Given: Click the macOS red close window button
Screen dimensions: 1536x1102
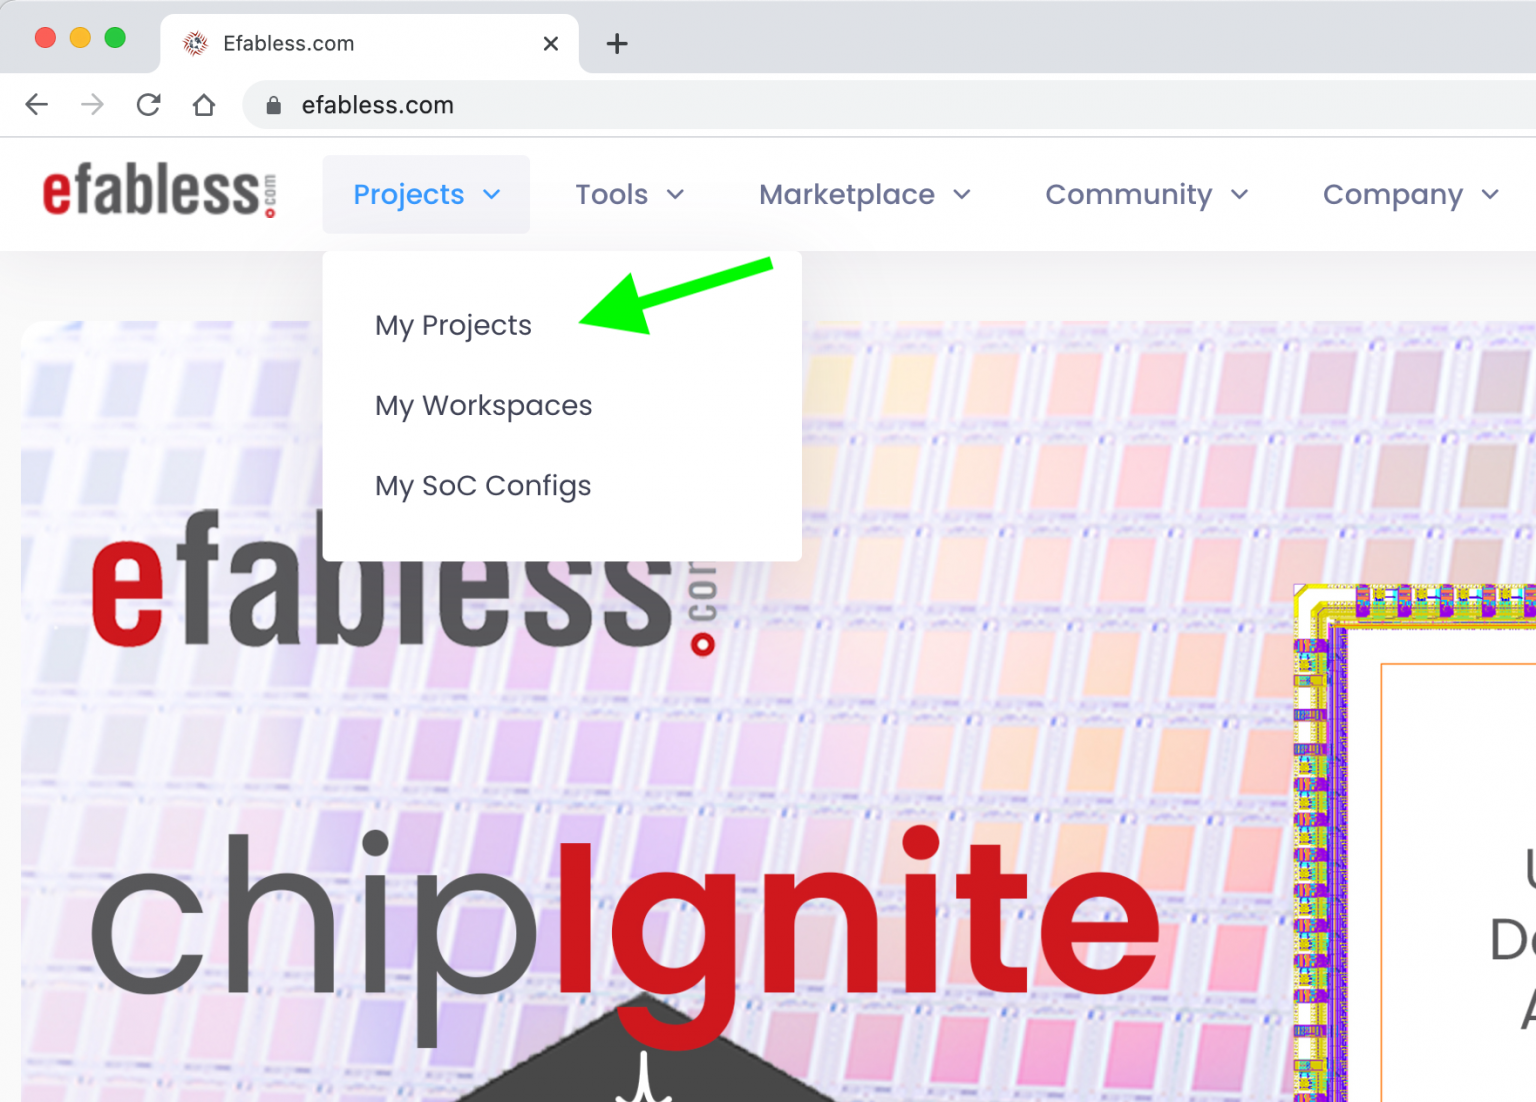Looking at the screenshot, I should 45,38.
